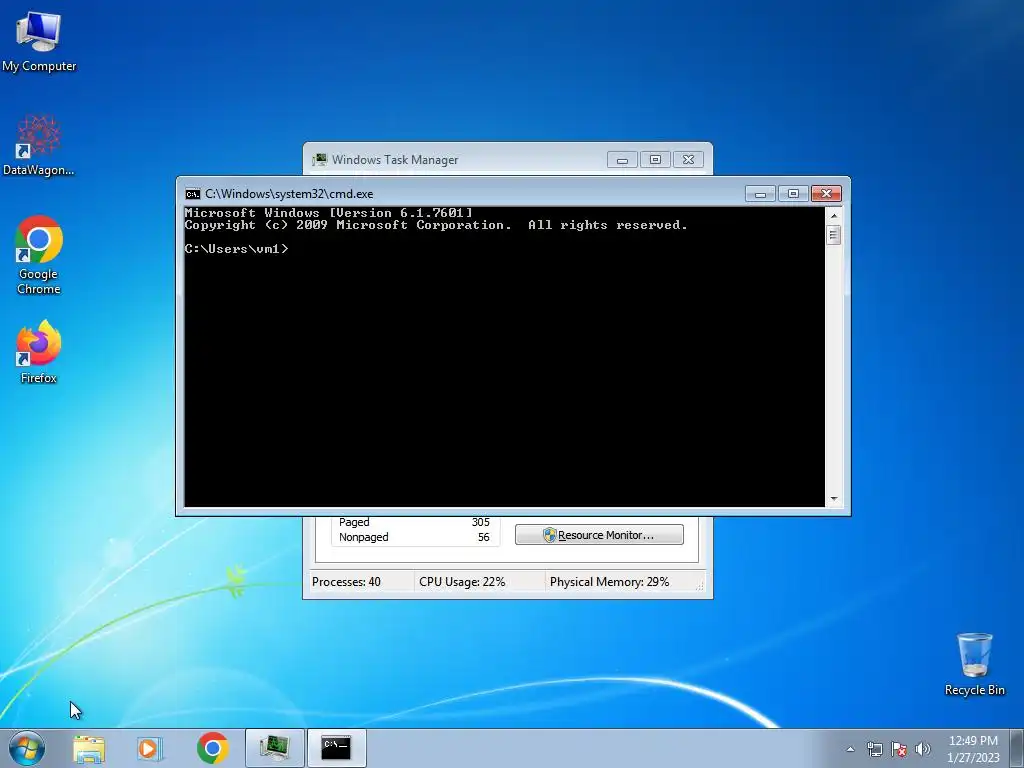Minimize the cmd.exe window
The width and height of the screenshot is (1024, 768).
pyautogui.click(x=760, y=194)
